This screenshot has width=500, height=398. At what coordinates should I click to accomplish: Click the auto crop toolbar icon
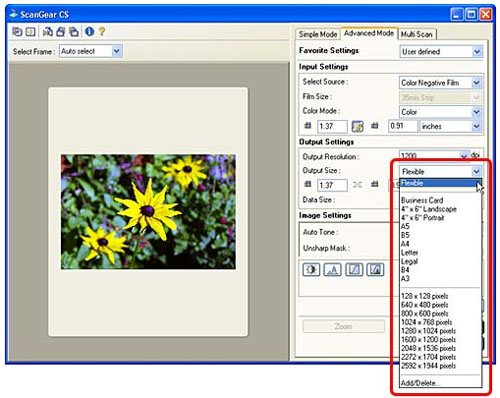click(x=17, y=32)
